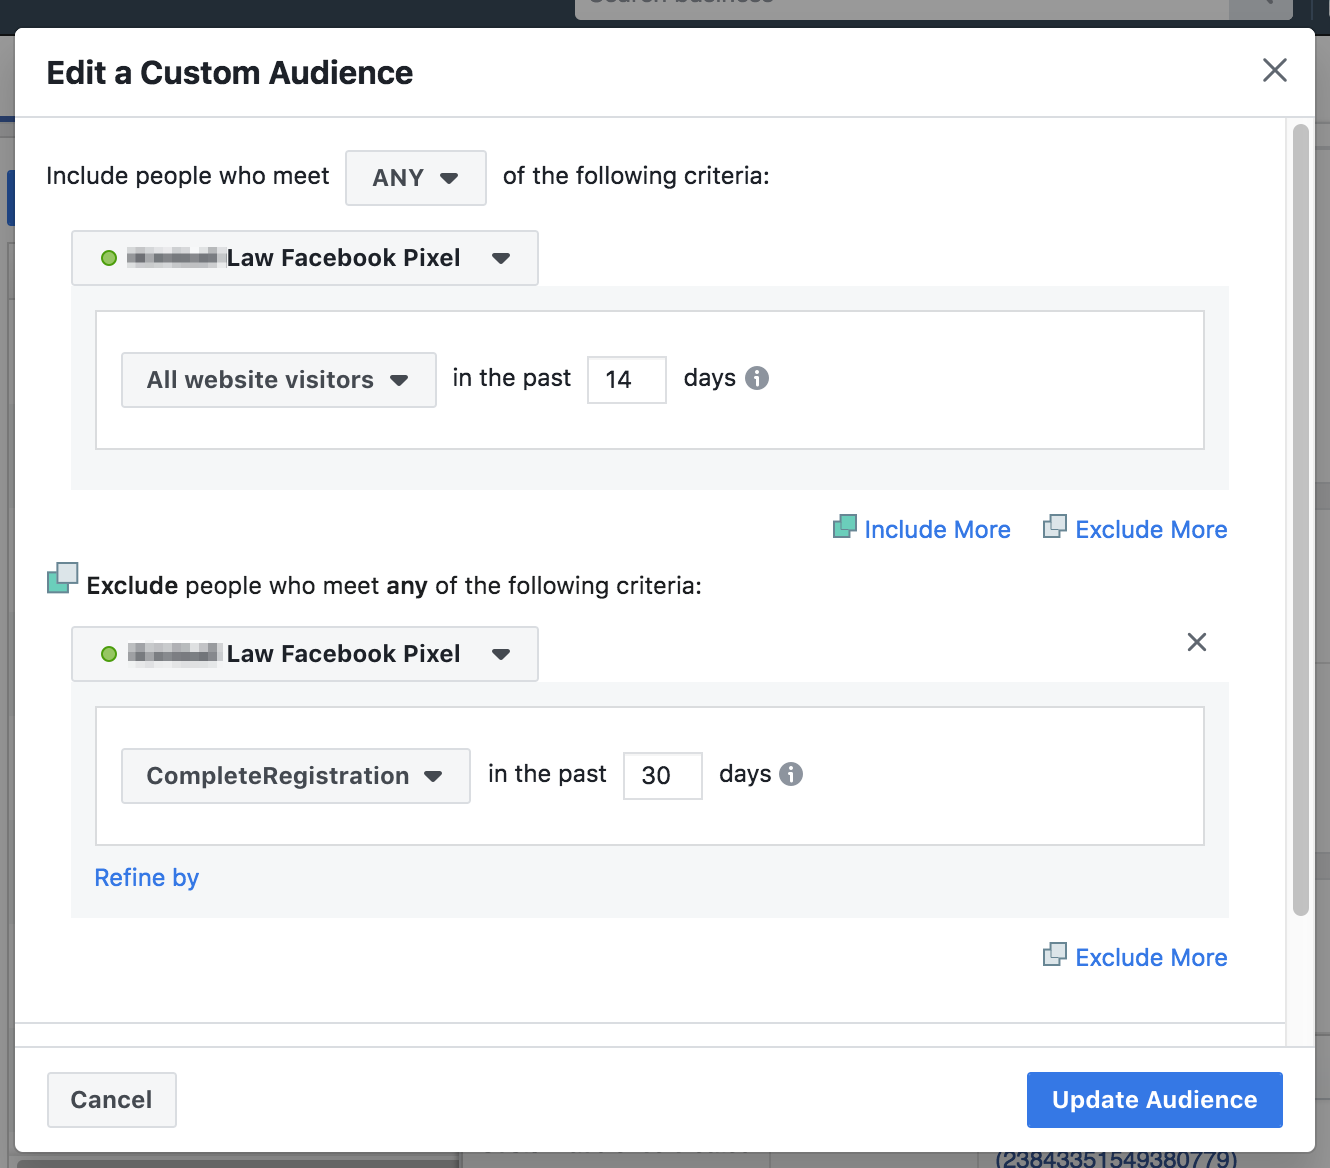
Task: Click the dialog's vertical scrollbar
Action: pyautogui.click(x=1300, y=520)
